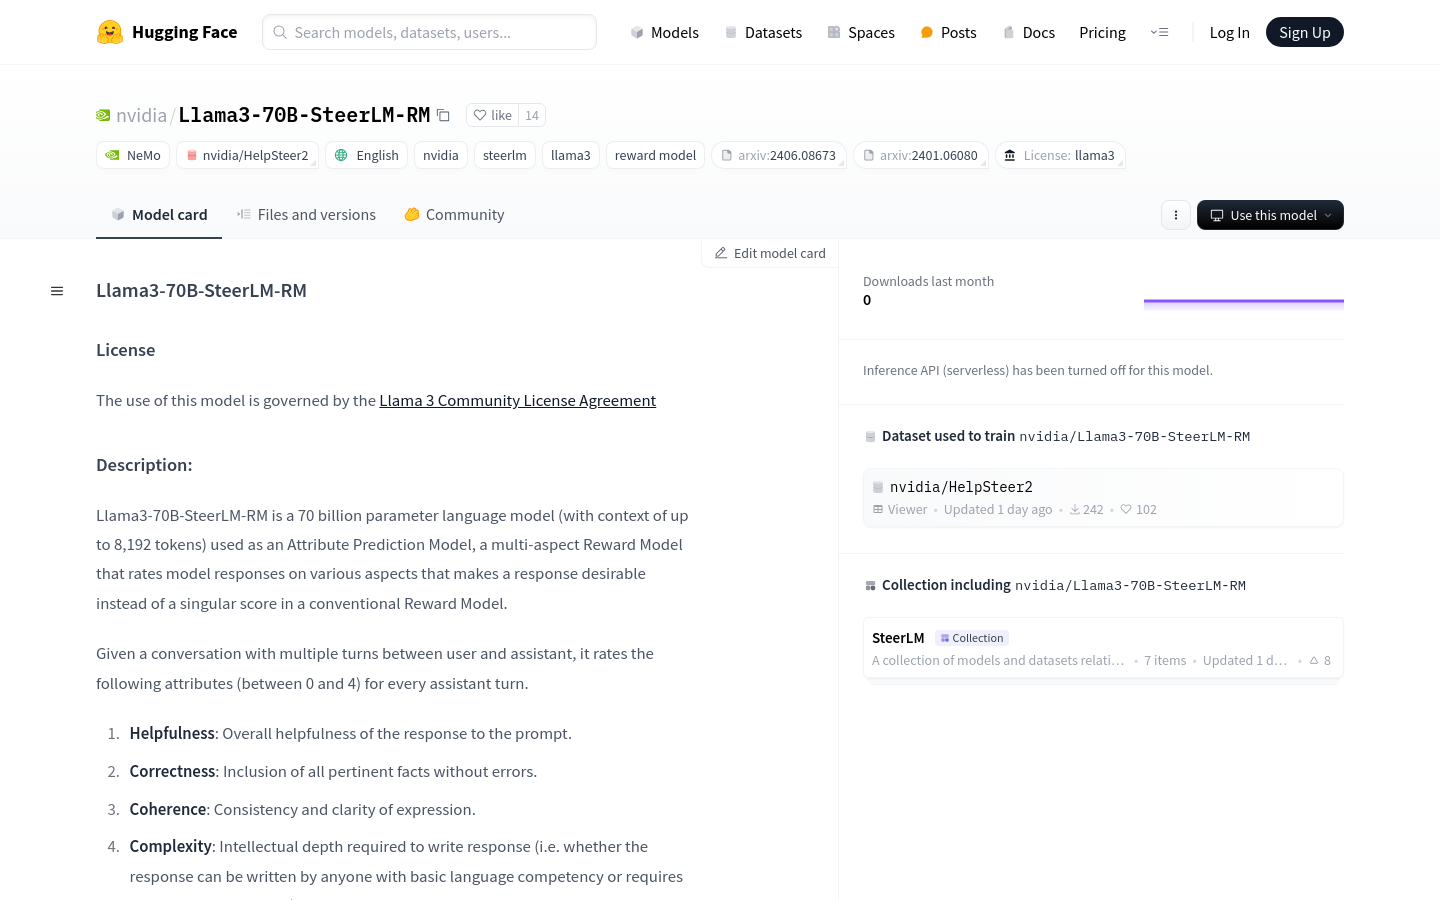Switch to the Model card tab
The height and width of the screenshot is (900, 1440).
click(159, 215)
